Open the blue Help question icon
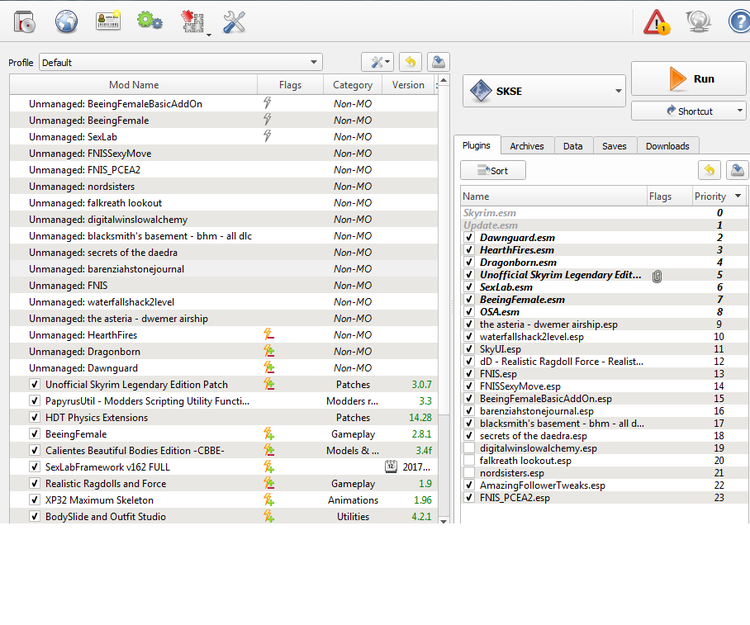750x625 pixels. click(x=739, y=22)
